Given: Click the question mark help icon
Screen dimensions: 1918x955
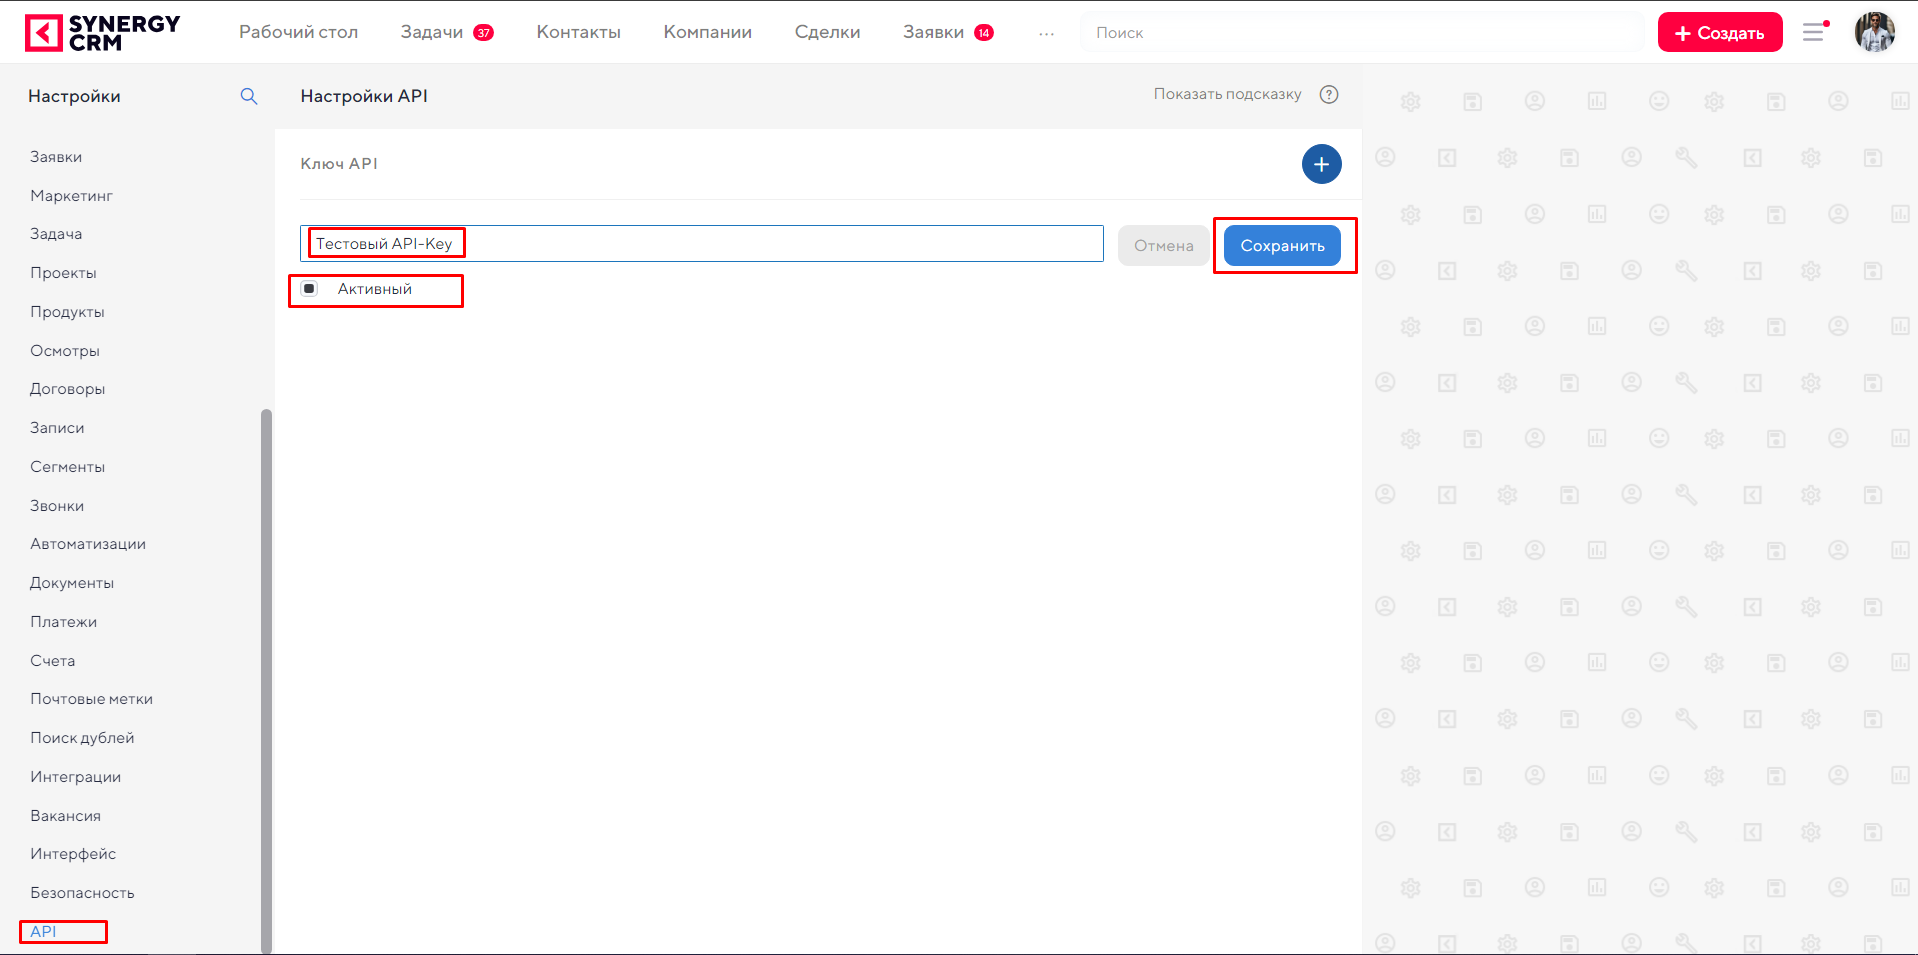Looking at the screenshot, I should tap(1329, 94).
